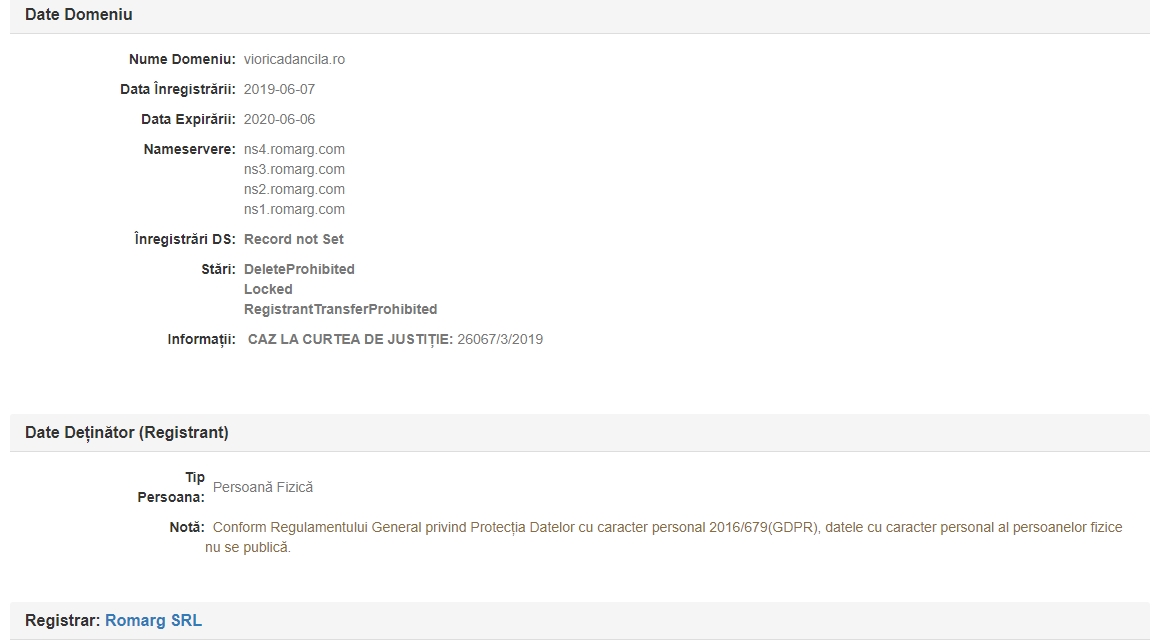Image resolution: width=1157 pixels, height=640 pixels.
Task: Click the Persoană Fizică value
Action: tap(263, 487)
